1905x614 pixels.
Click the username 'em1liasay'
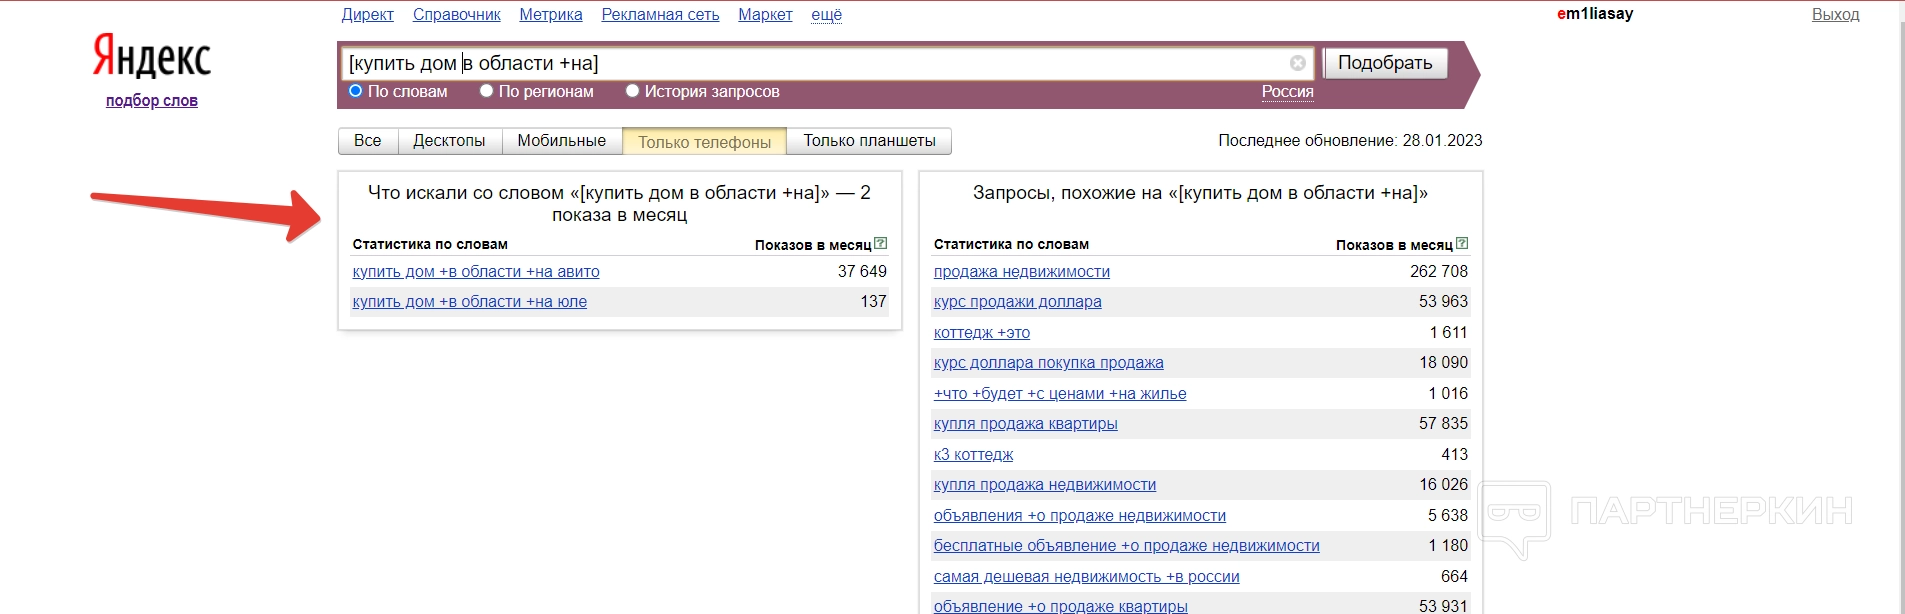click(x=1595, y=14)
